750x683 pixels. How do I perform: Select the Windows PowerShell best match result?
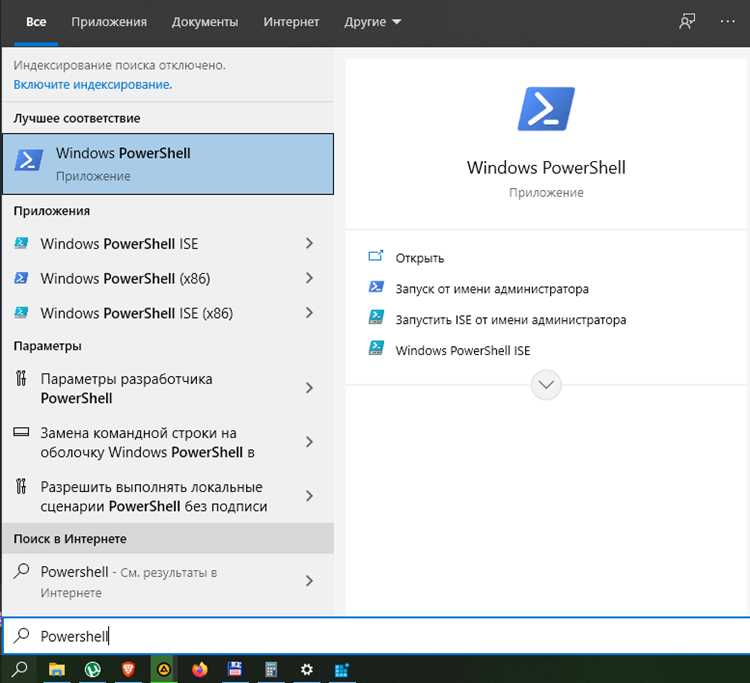coord(168,164)
